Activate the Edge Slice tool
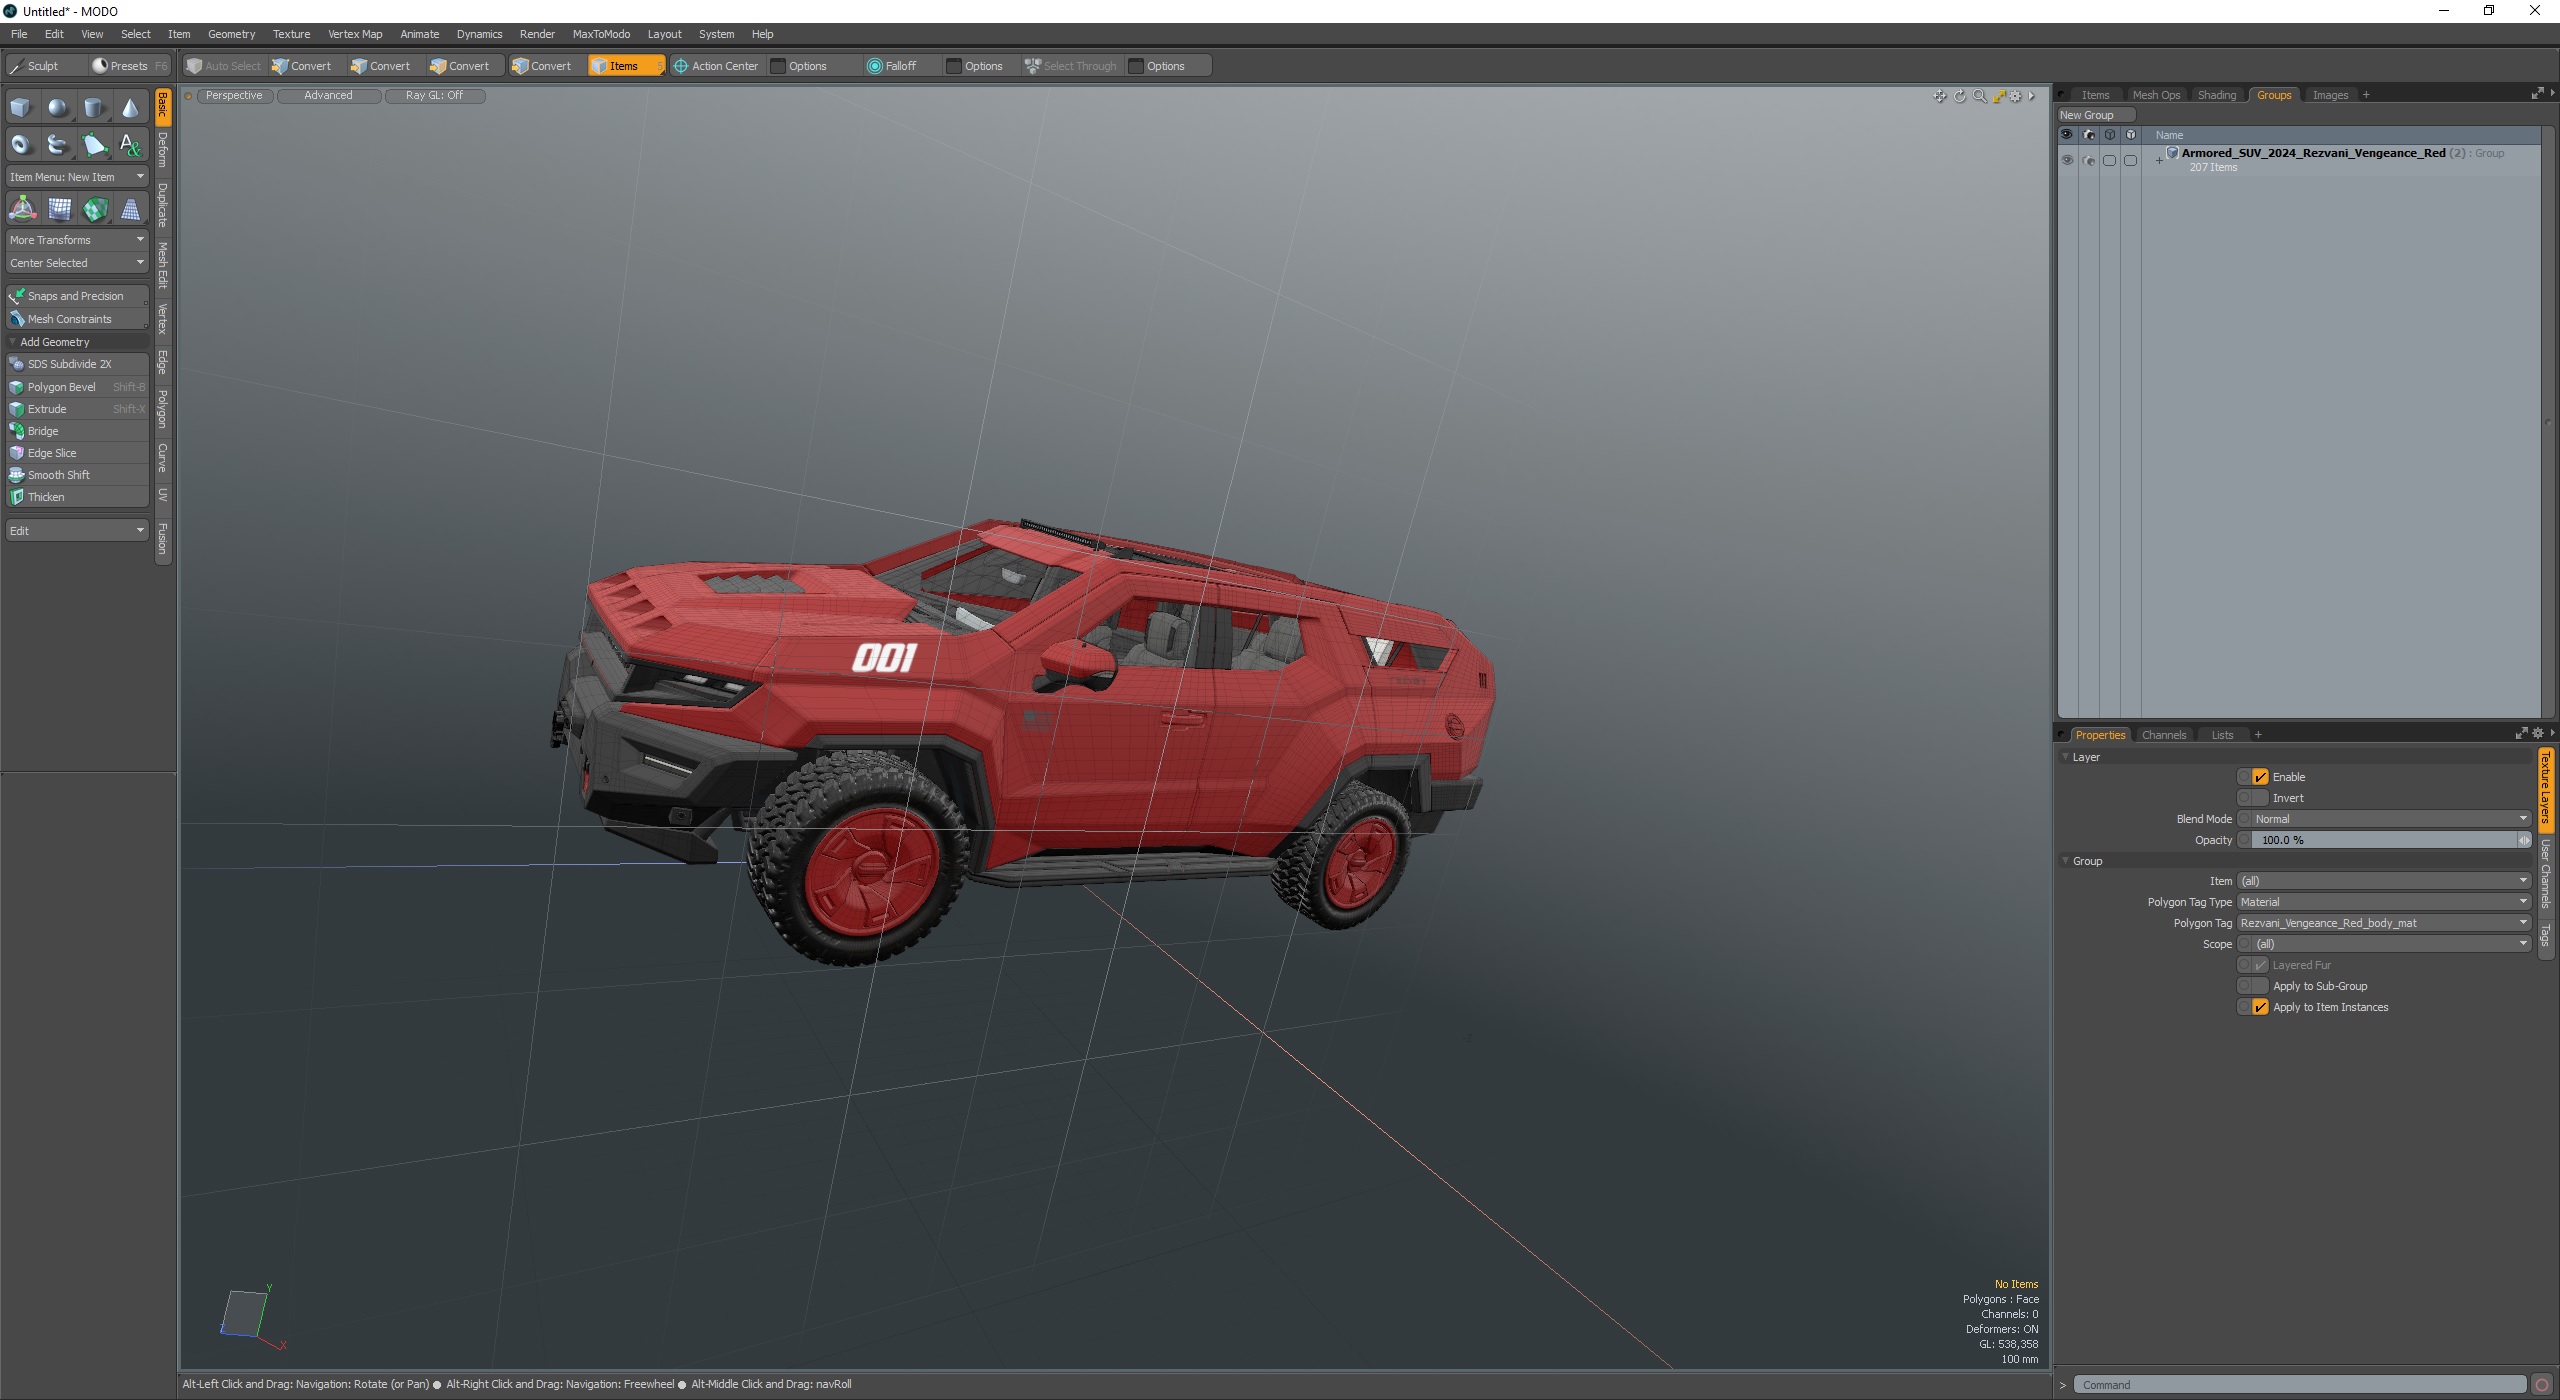 tap(77, 453)
